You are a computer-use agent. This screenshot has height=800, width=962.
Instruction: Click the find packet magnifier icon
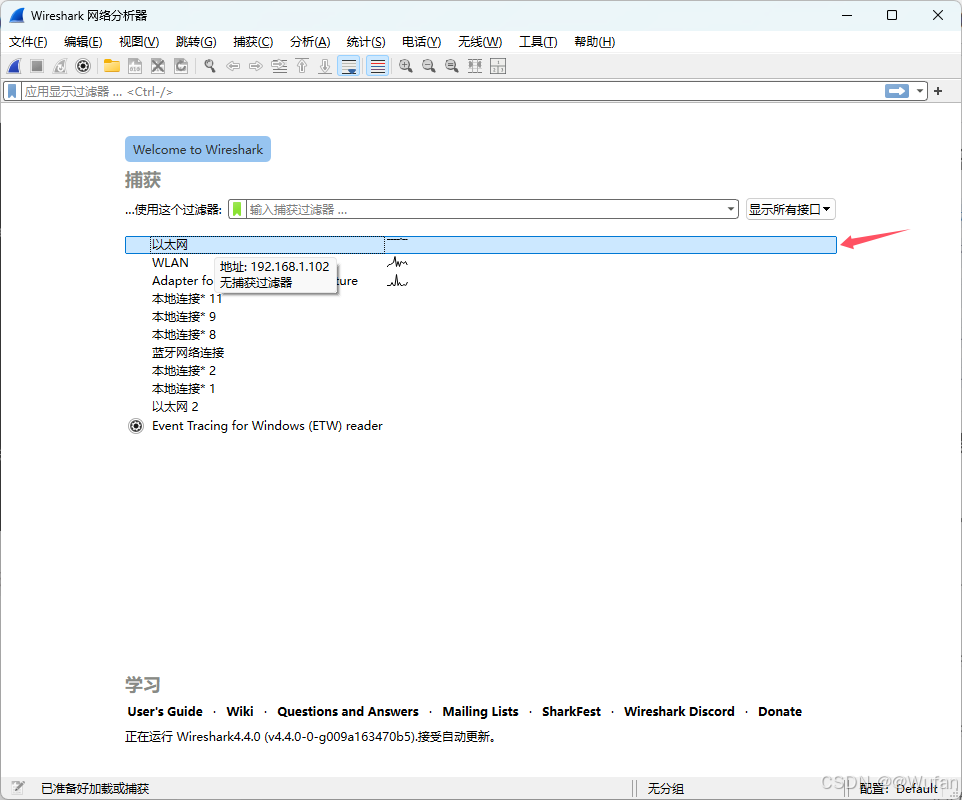click(x=210, y=66)
